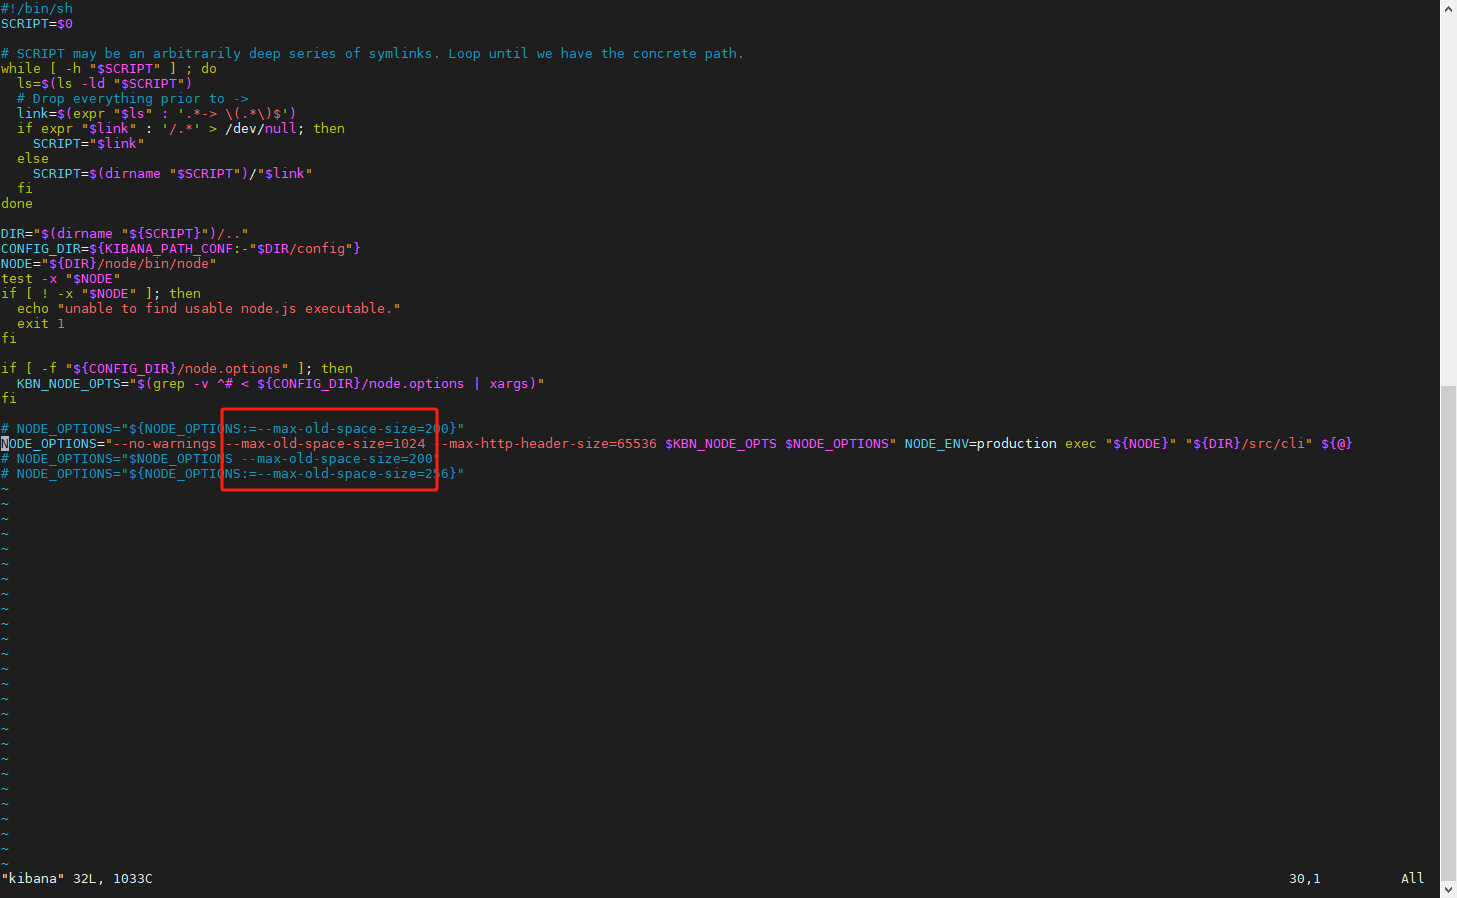Click the 'exit 1' line
Screen dimensions: 1457x898
pos(40,323)
